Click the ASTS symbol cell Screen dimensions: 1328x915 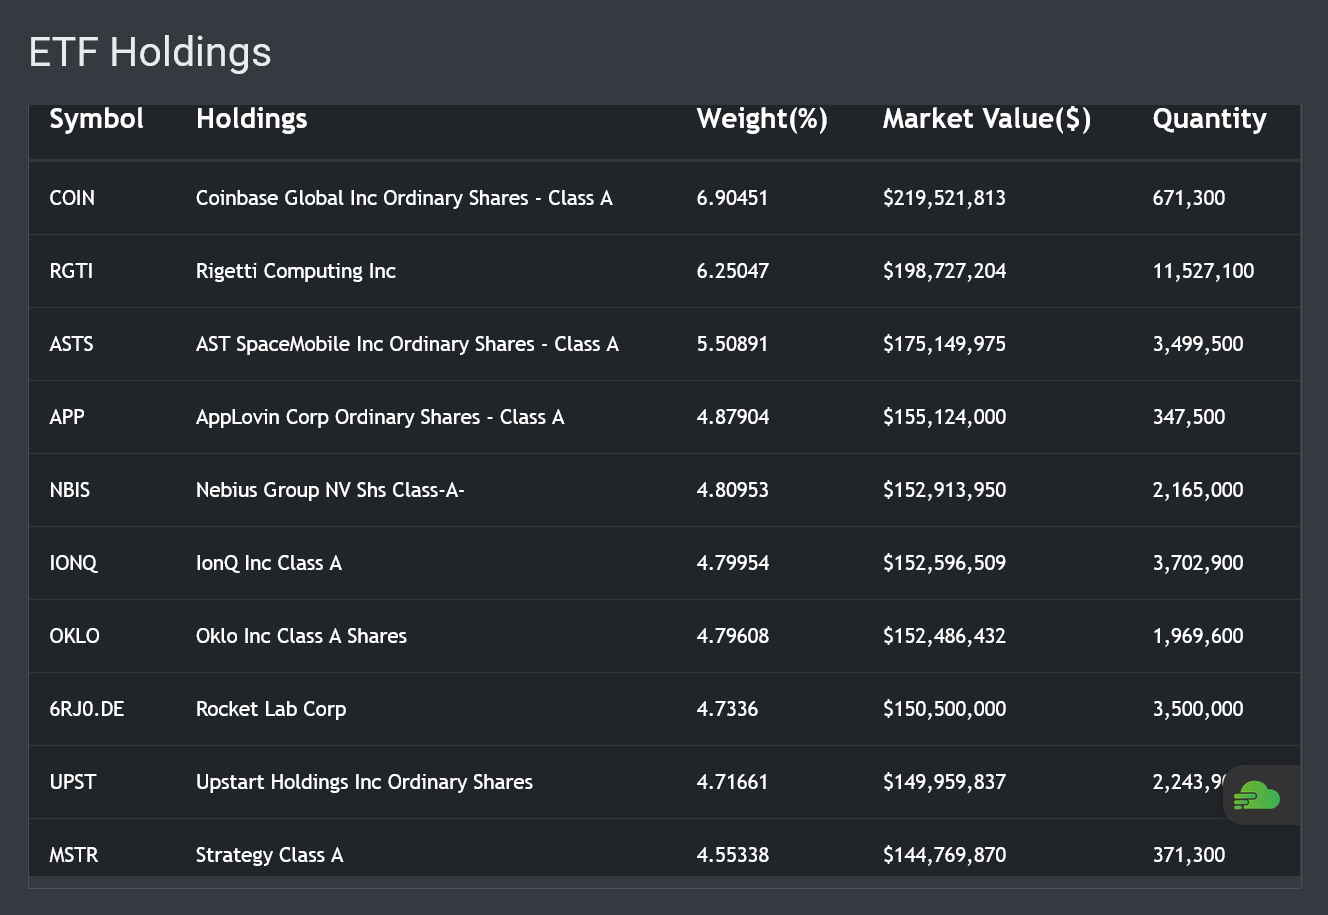pos(71,344)
